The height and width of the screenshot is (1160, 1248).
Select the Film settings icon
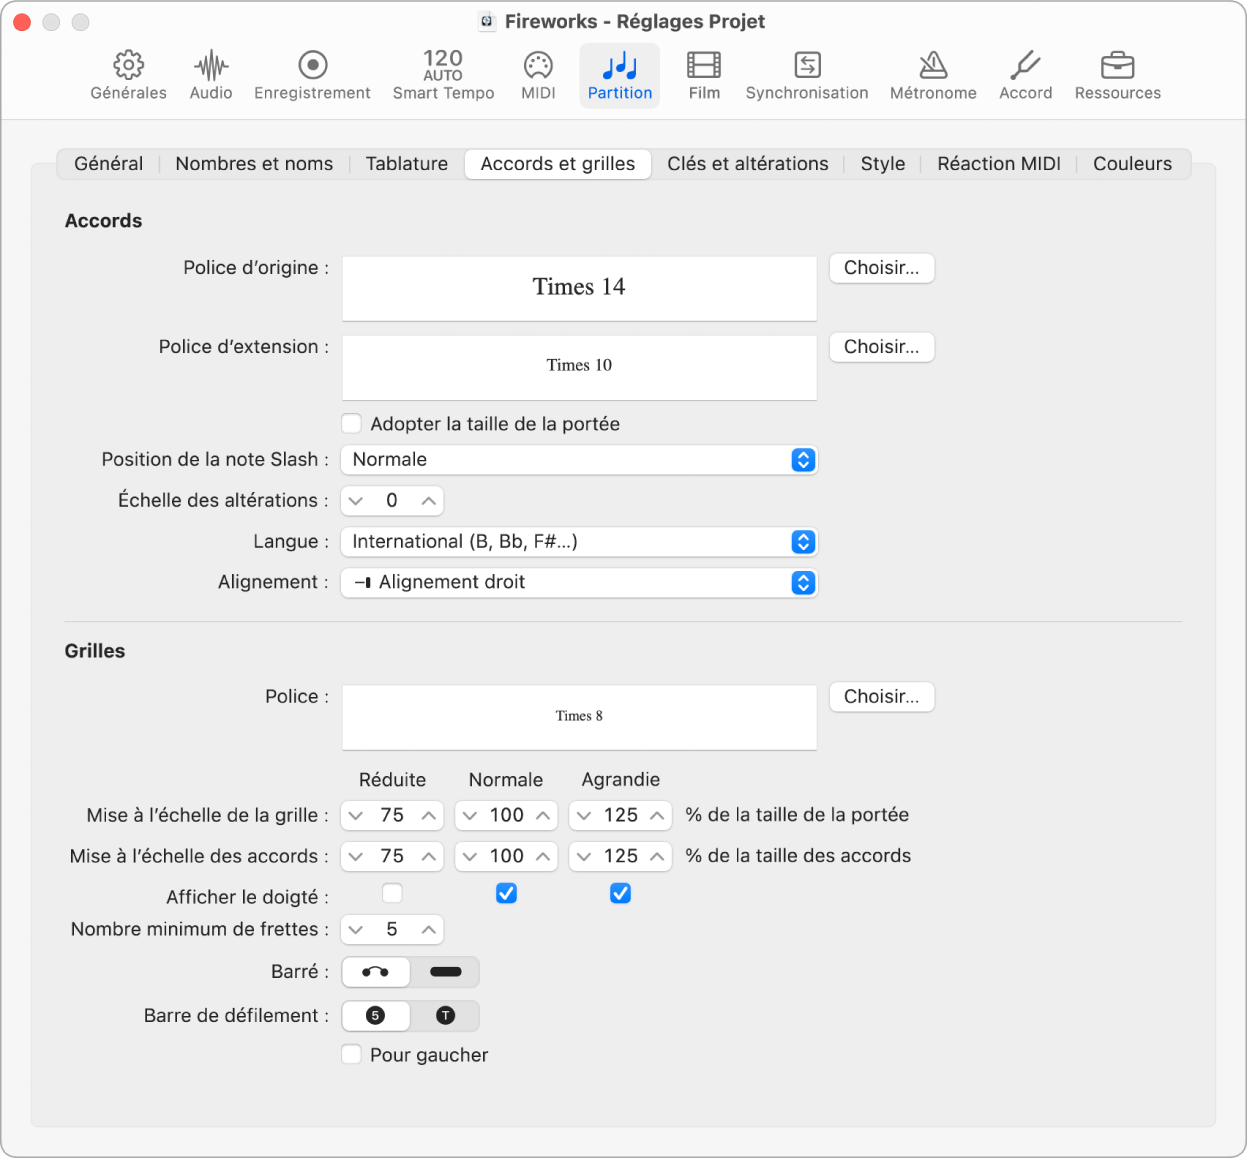coord(704,76)
